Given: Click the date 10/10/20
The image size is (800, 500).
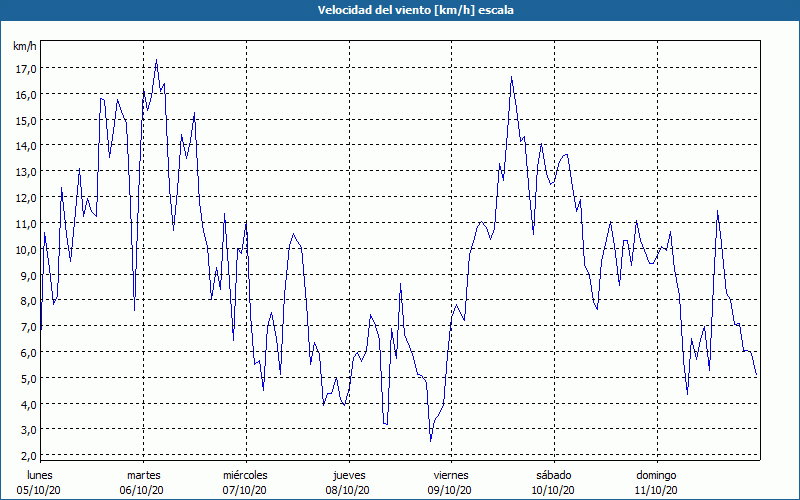Looking at the screenshot, I should click(x=553, y=490).
